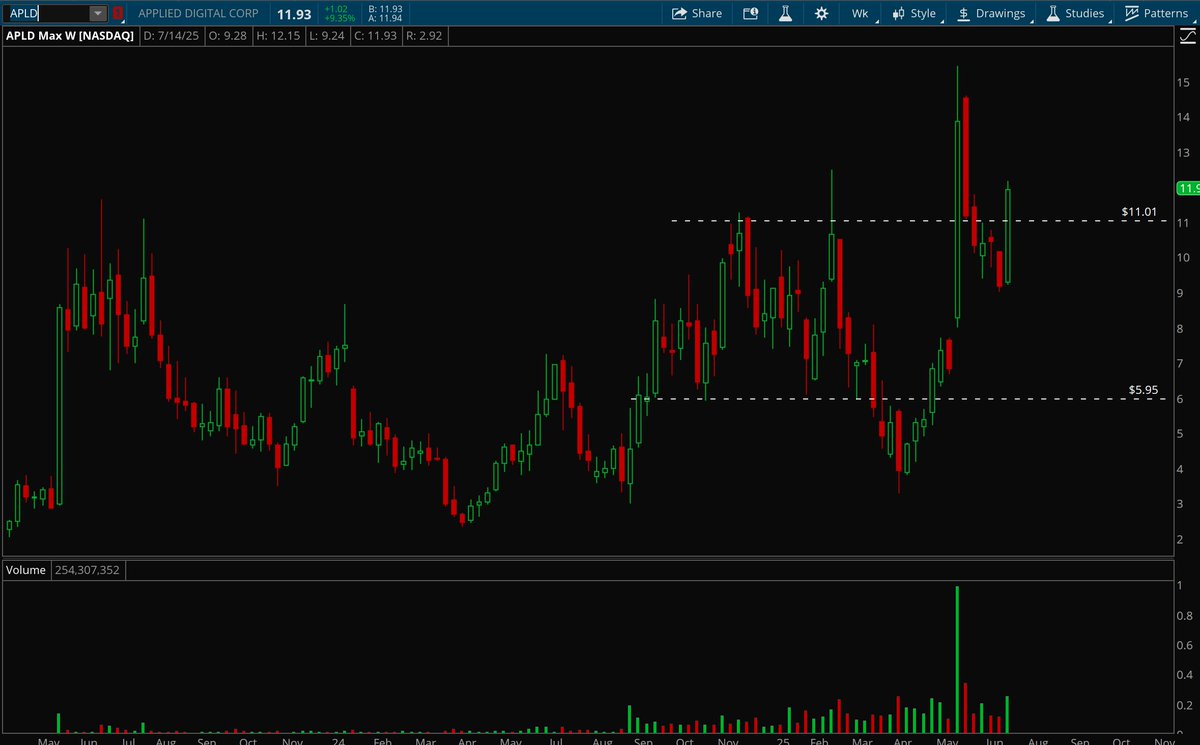Click the Share button

(697, 13)
